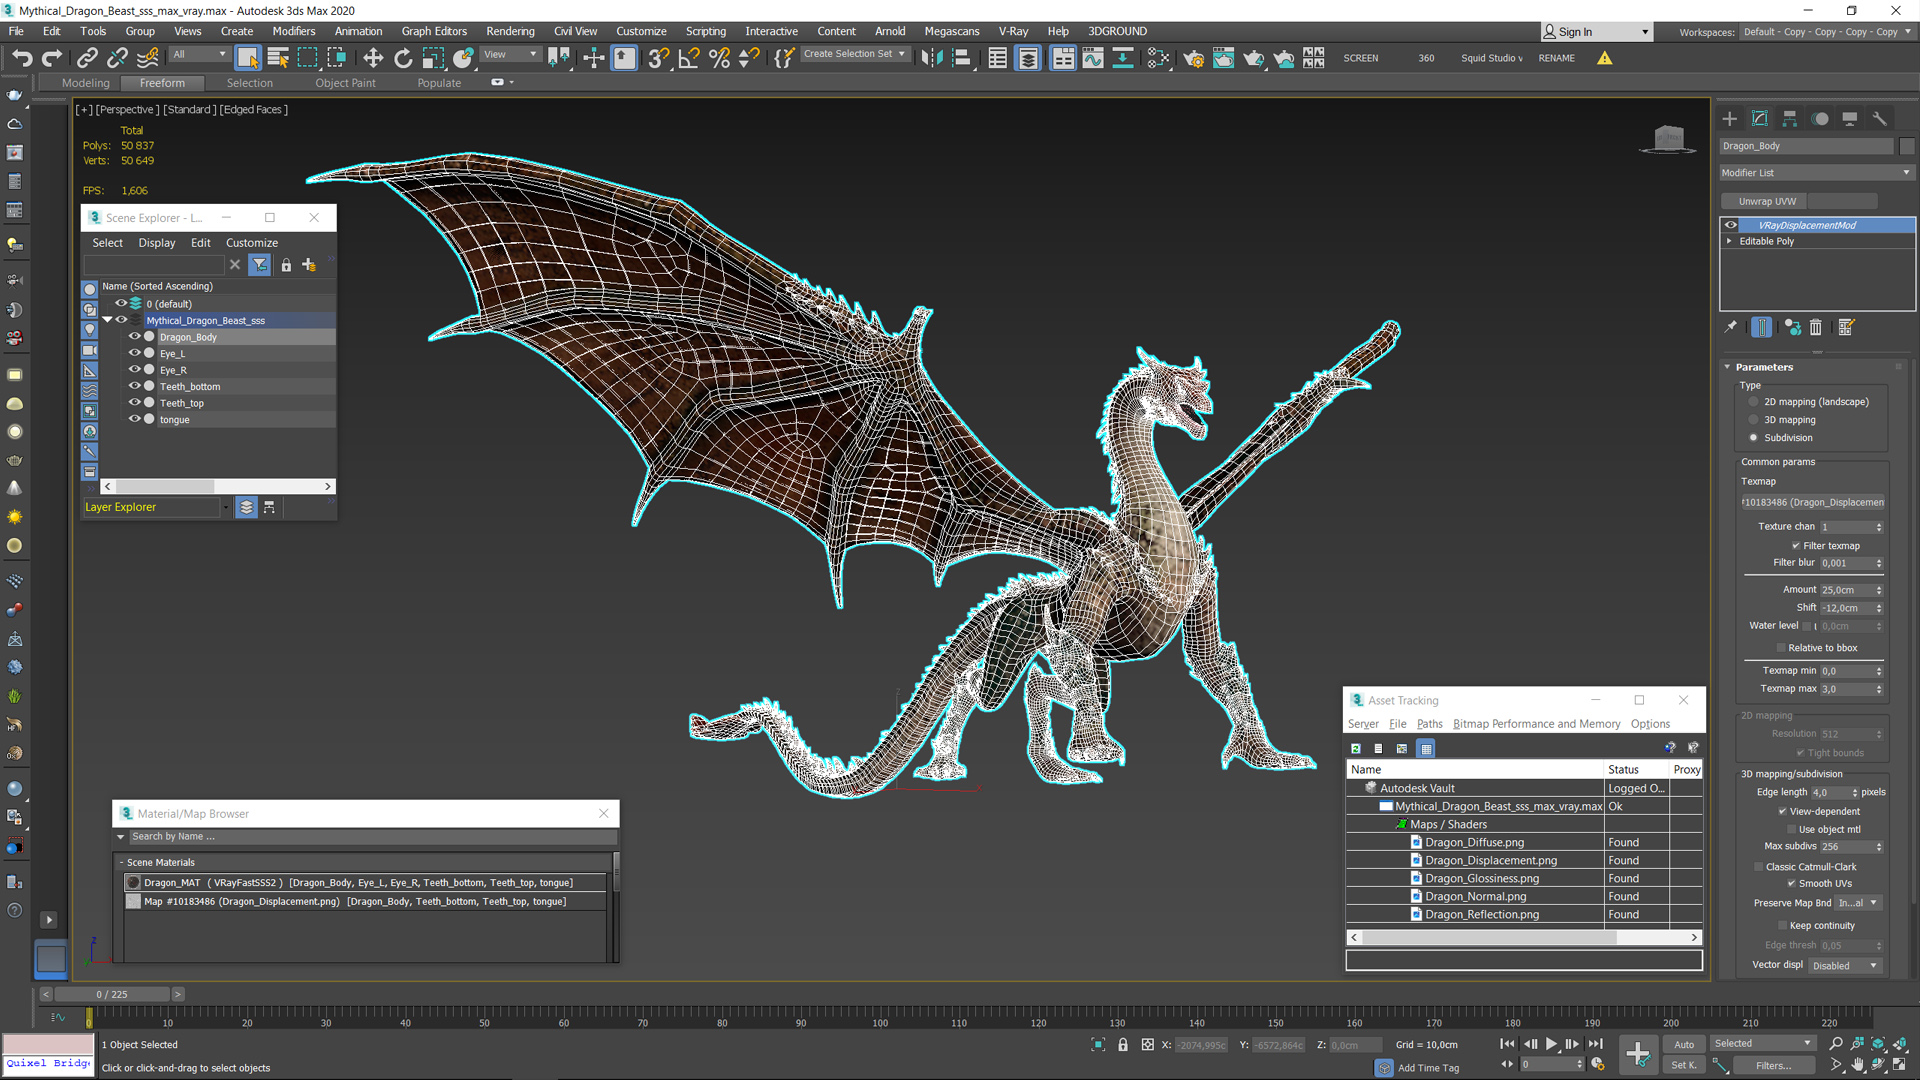Click the yellow warning triangle icon
This screenshot has height=1080, width=1920.
tap(1605, 58)
